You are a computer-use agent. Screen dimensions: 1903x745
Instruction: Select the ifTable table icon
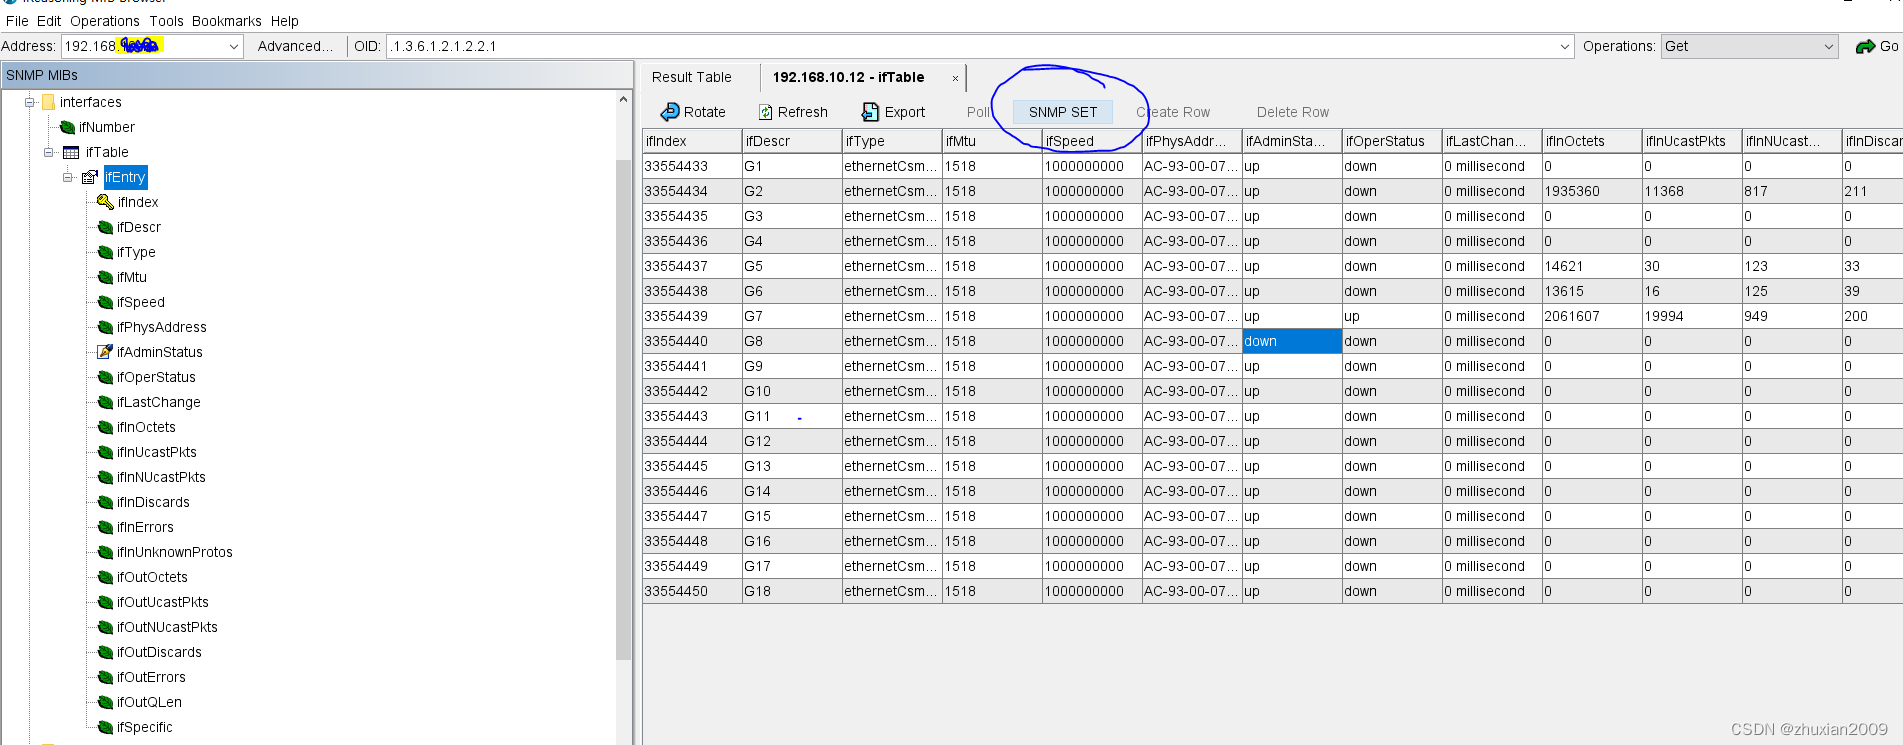71,152
